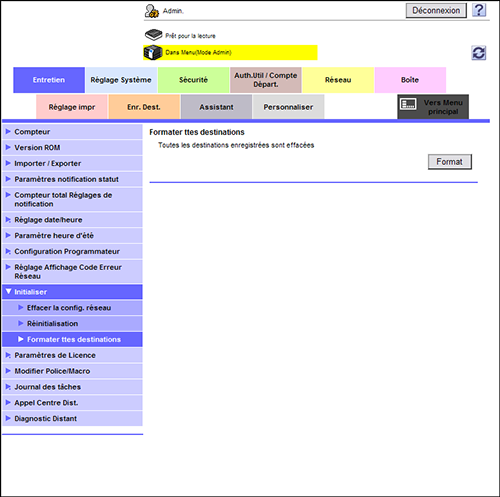This screenshot has height=497, width=500.
Task: Open the Réseau tab
Action: click(x=338, y=80)
